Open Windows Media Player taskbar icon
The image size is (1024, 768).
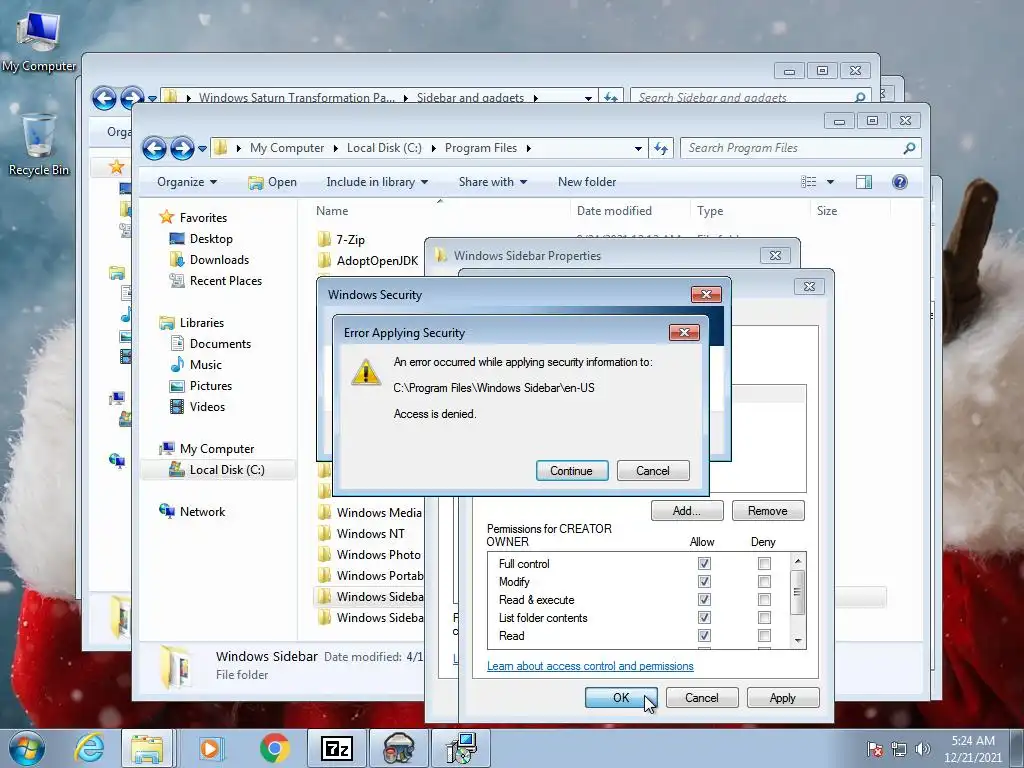[211, 748]
